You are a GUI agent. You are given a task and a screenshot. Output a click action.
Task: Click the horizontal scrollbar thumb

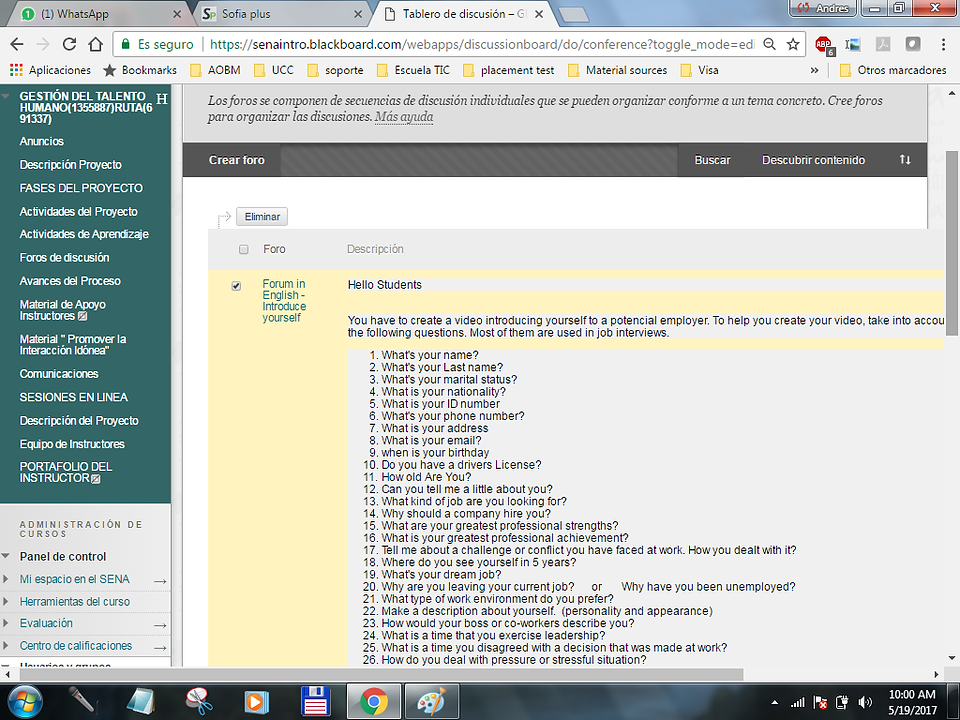click(381, 674)
